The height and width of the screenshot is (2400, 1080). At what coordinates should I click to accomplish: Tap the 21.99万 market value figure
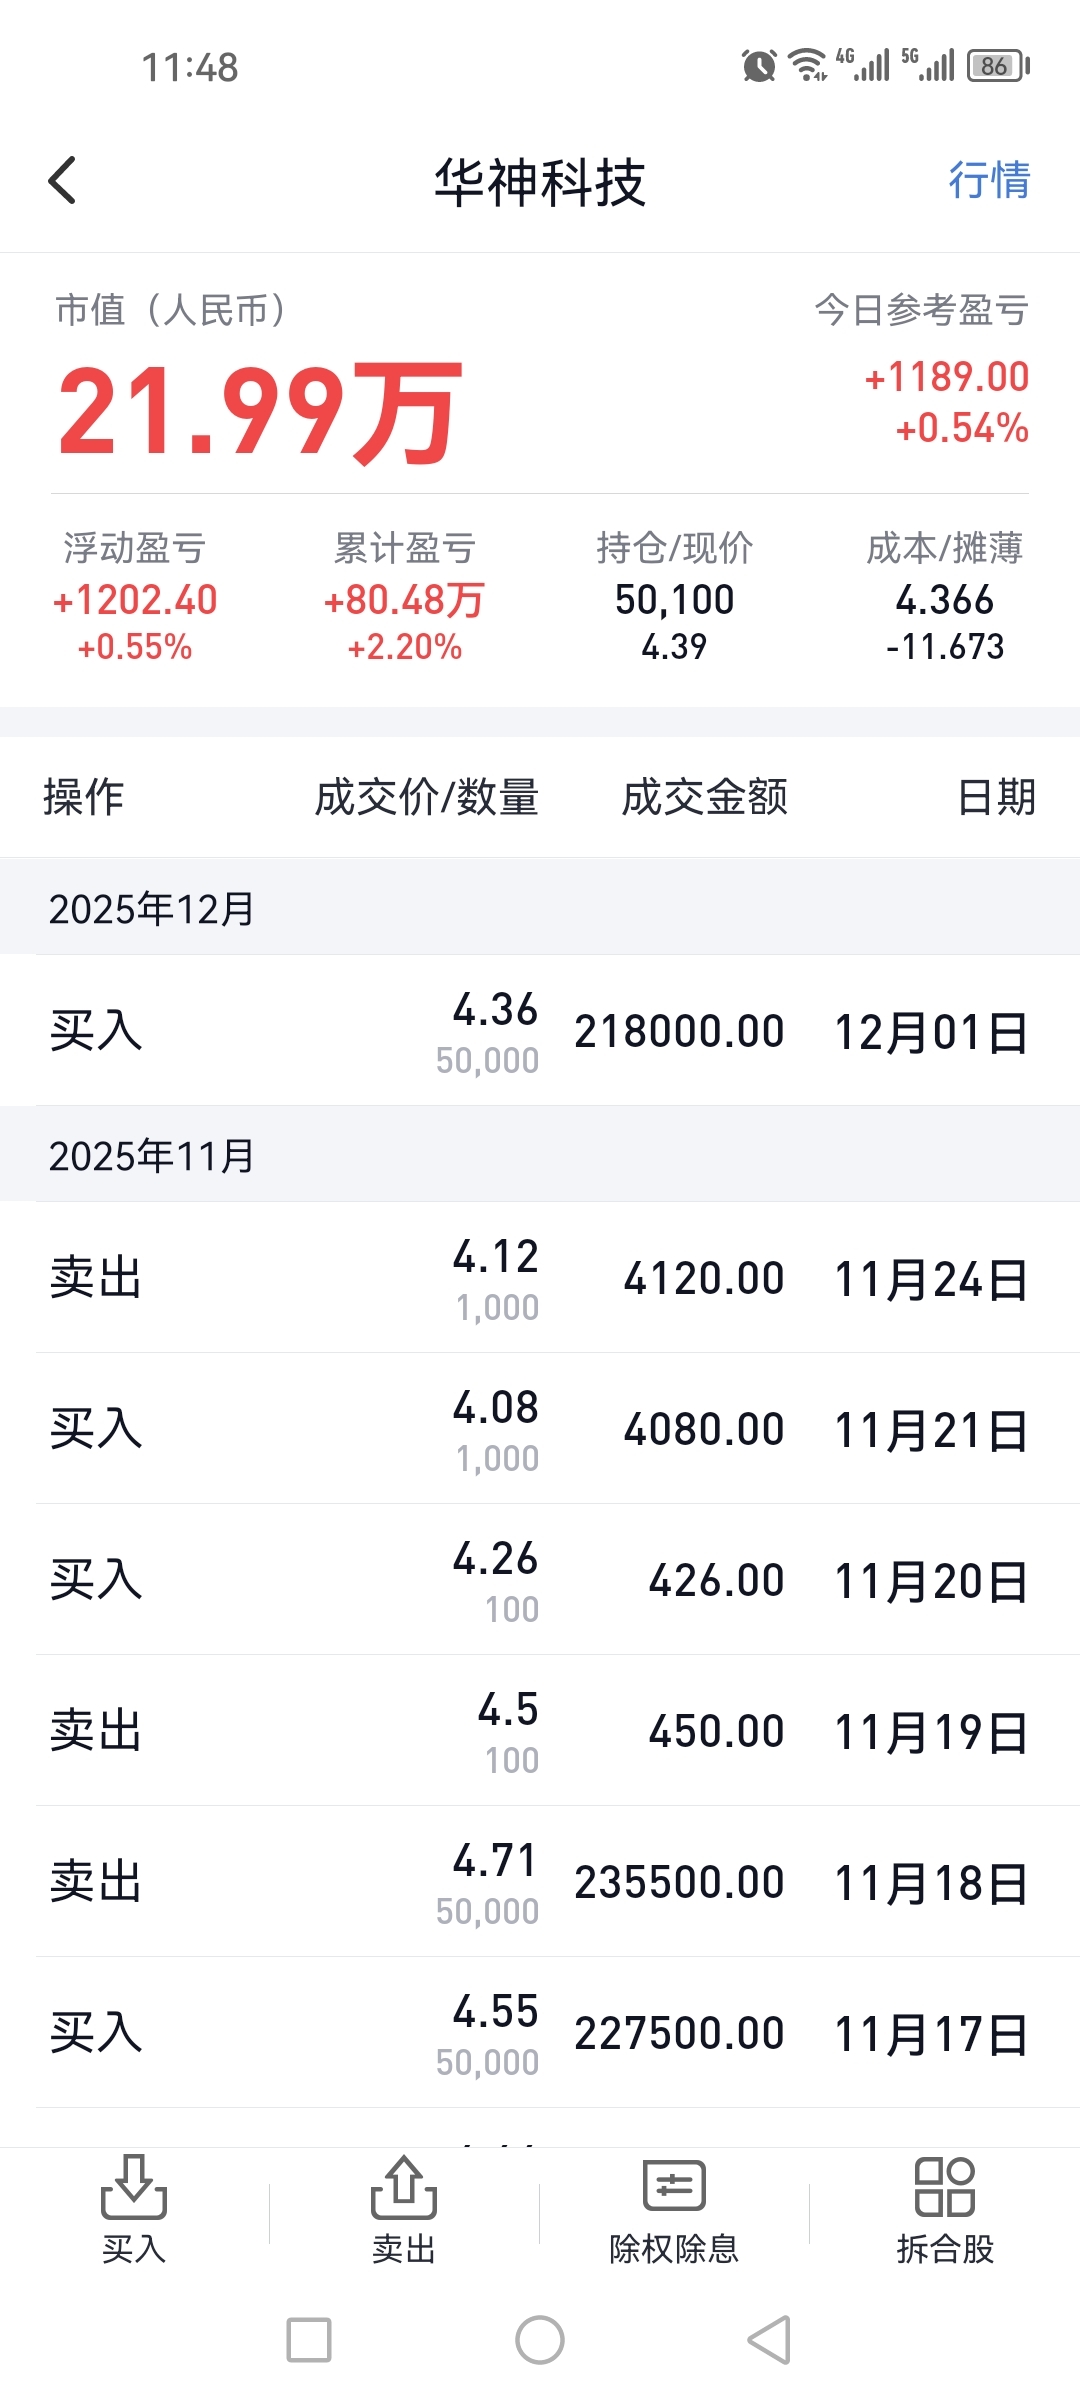(x=260, y=412)
